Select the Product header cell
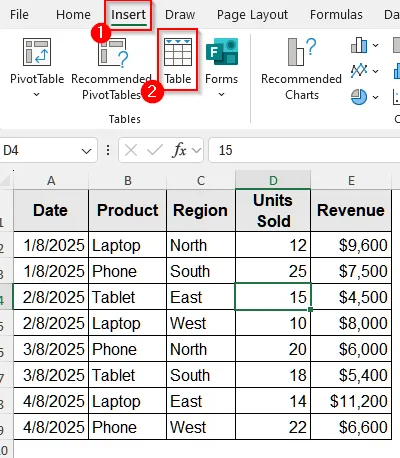 coord(128,210)
